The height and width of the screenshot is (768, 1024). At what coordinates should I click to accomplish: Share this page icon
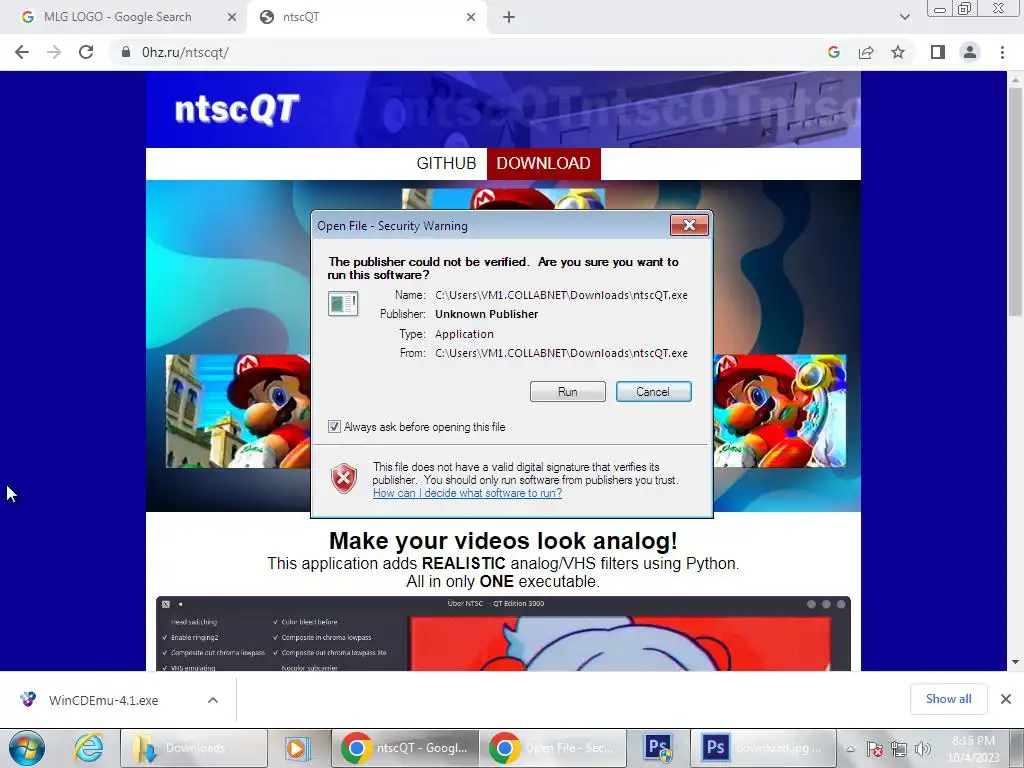[866, 52]
